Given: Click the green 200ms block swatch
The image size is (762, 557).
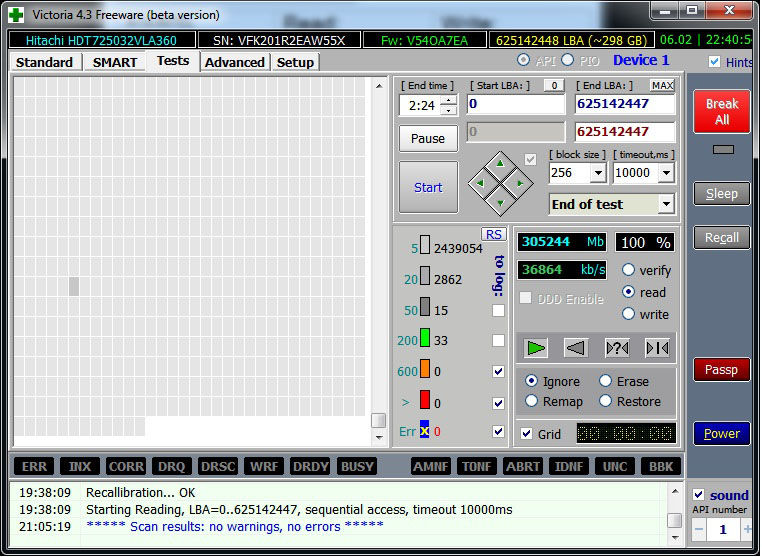Looking at the screenshot, I should tap(425, 338).
